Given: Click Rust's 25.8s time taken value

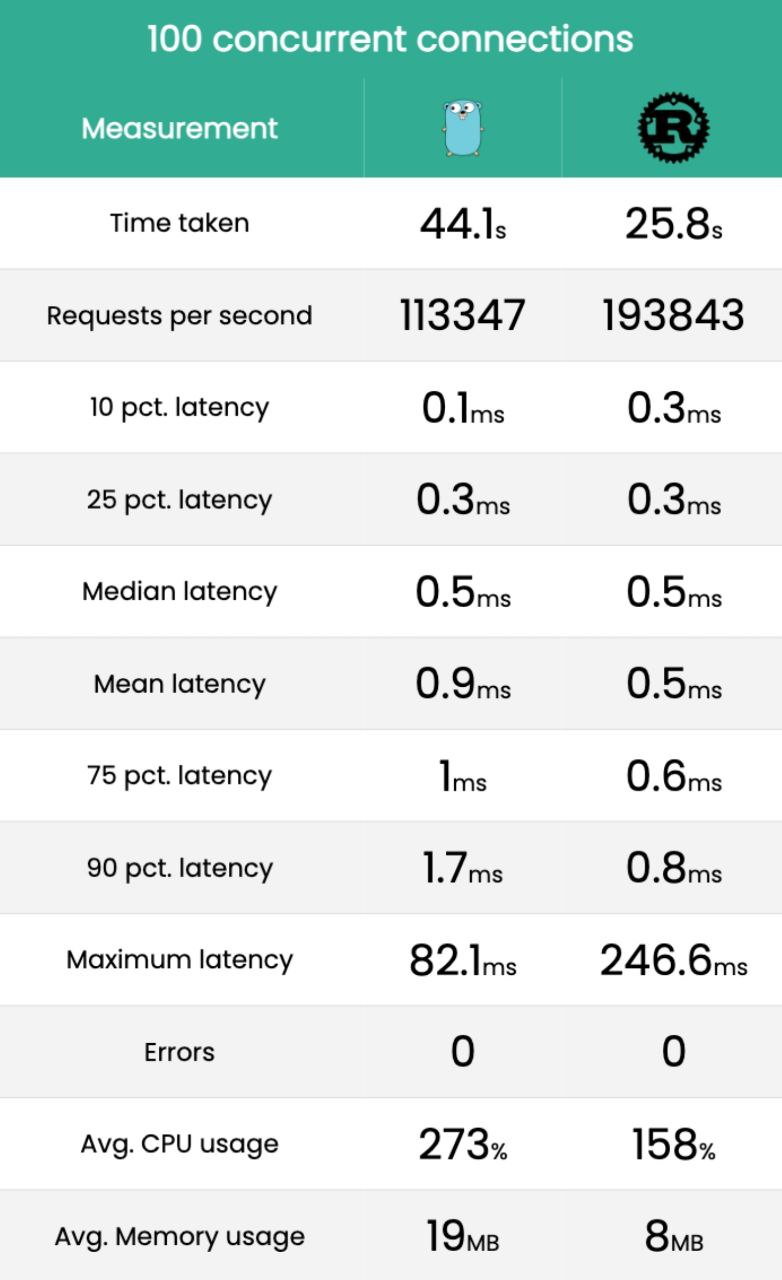Looking at the screenshot, I should pos(673,225).
